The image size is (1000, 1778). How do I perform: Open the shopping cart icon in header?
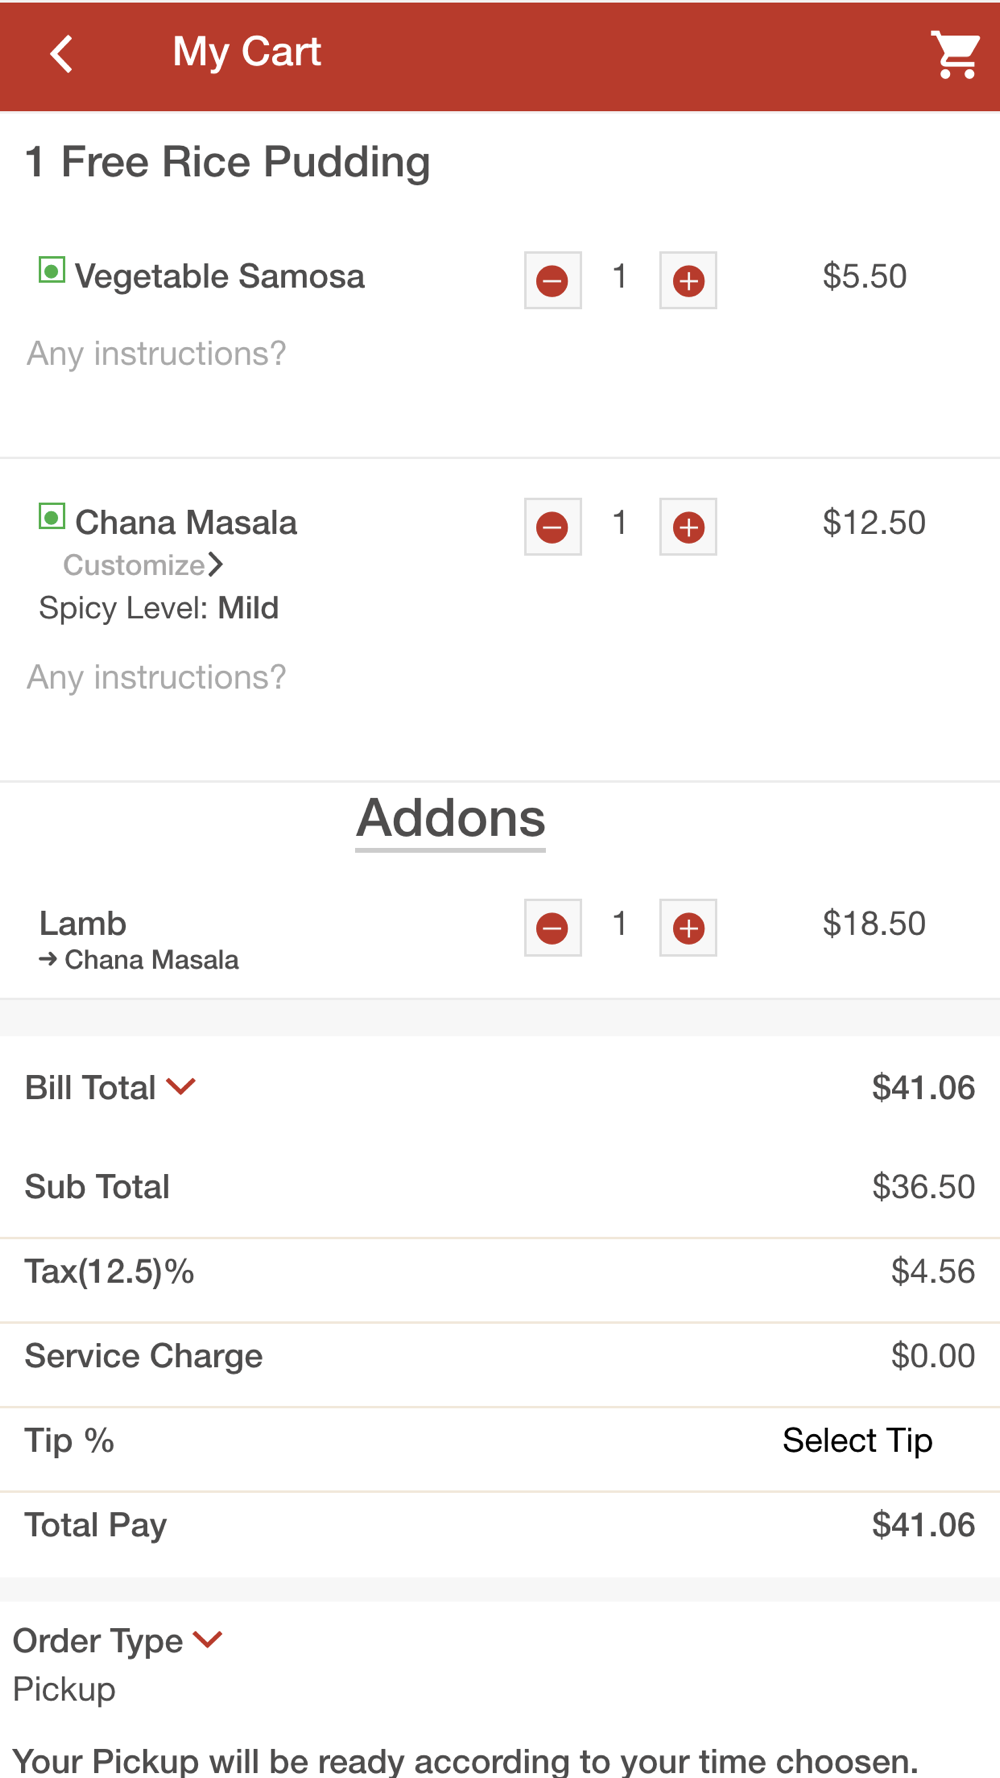point(955,54)
